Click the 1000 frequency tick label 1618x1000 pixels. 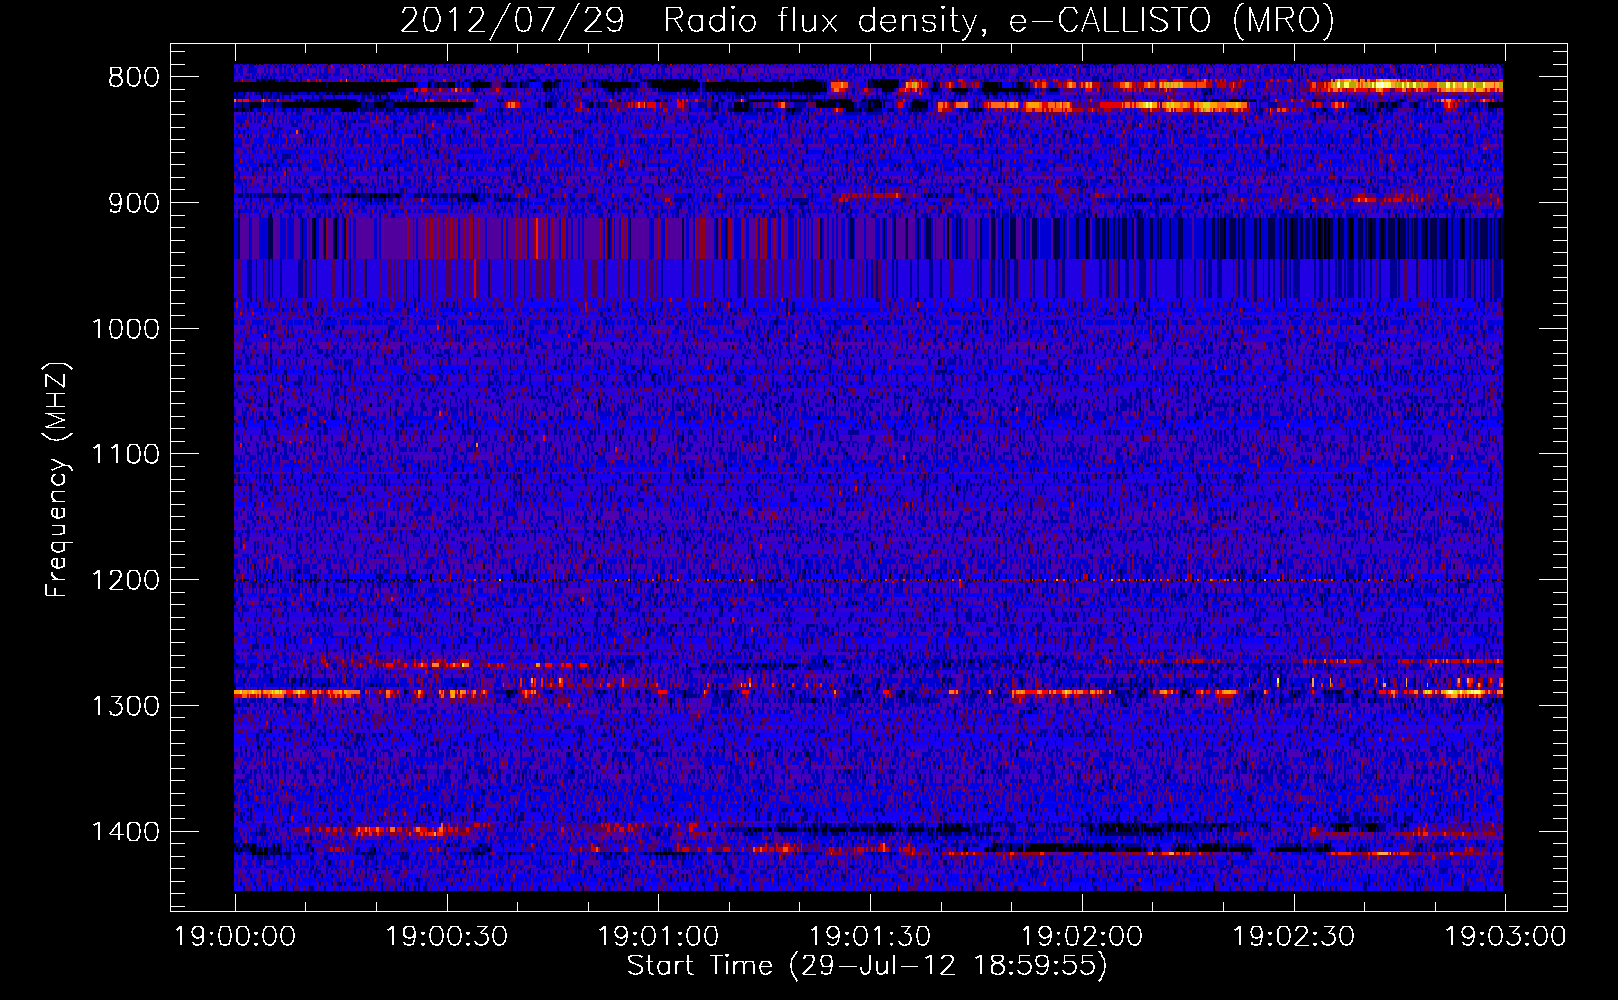coord(125,329)
